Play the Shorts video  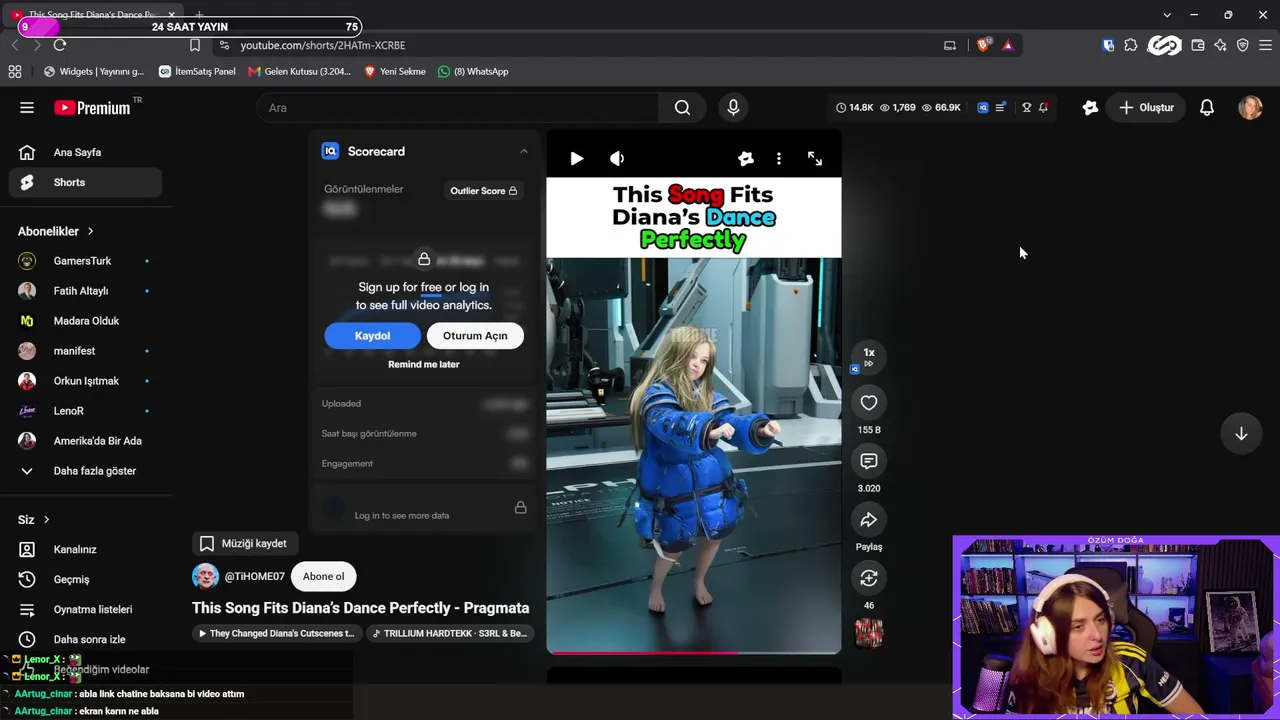576,158
